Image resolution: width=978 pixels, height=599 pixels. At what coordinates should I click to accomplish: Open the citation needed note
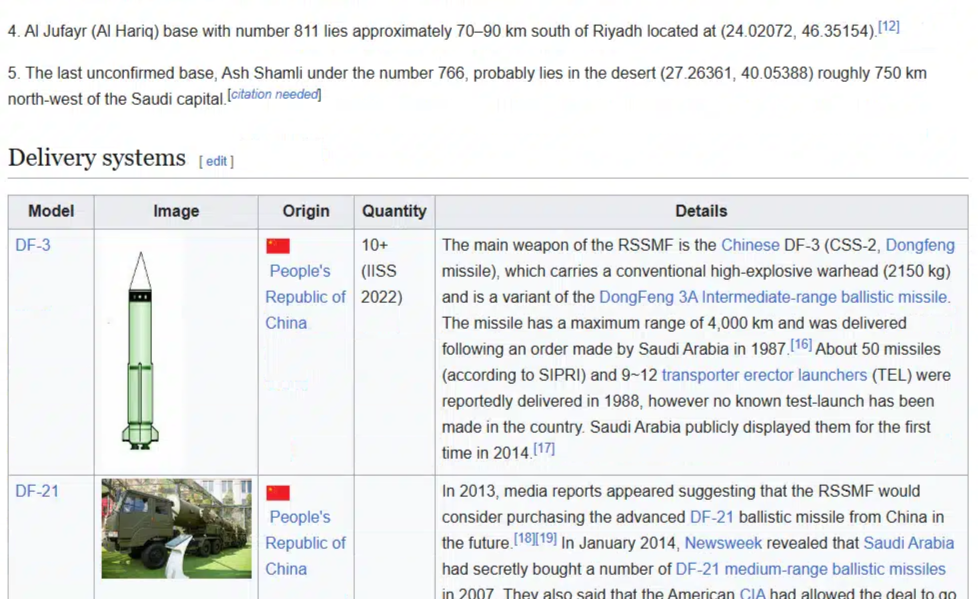(274, 94)
